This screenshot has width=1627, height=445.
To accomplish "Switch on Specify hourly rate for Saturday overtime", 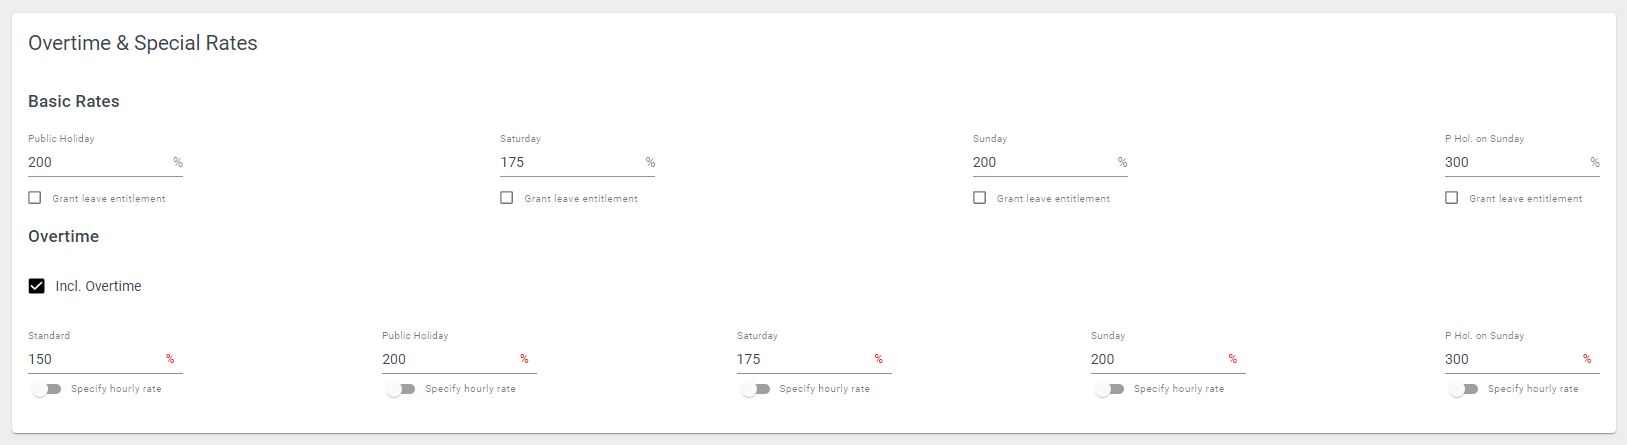I will (755, 389).
